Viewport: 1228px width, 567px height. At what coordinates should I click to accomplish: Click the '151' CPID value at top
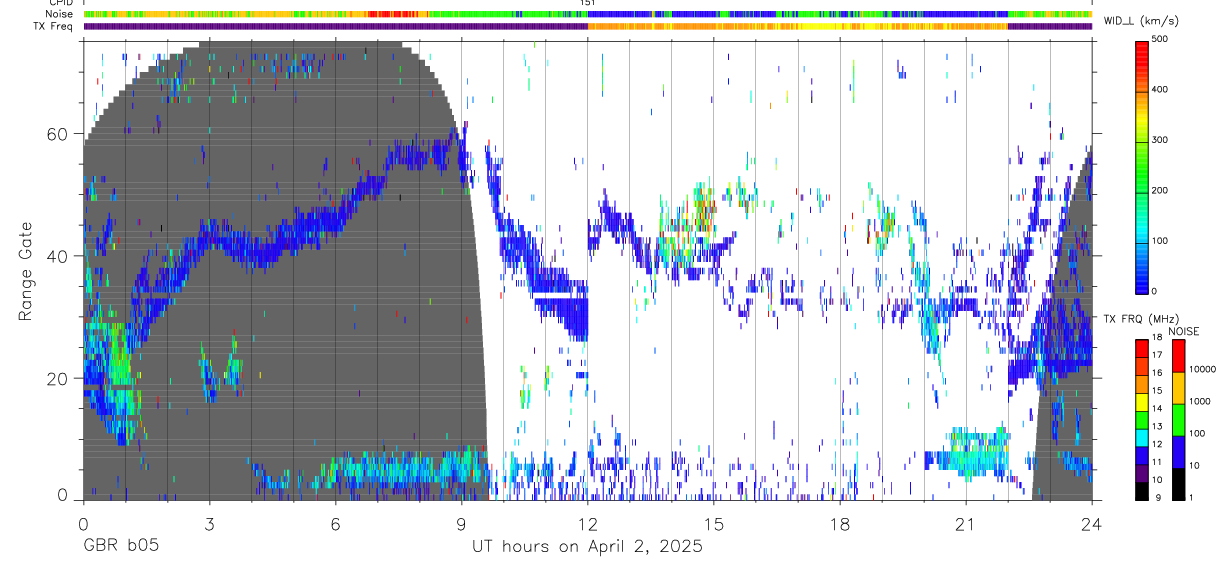pyautogui.click(x=588, y=4)
